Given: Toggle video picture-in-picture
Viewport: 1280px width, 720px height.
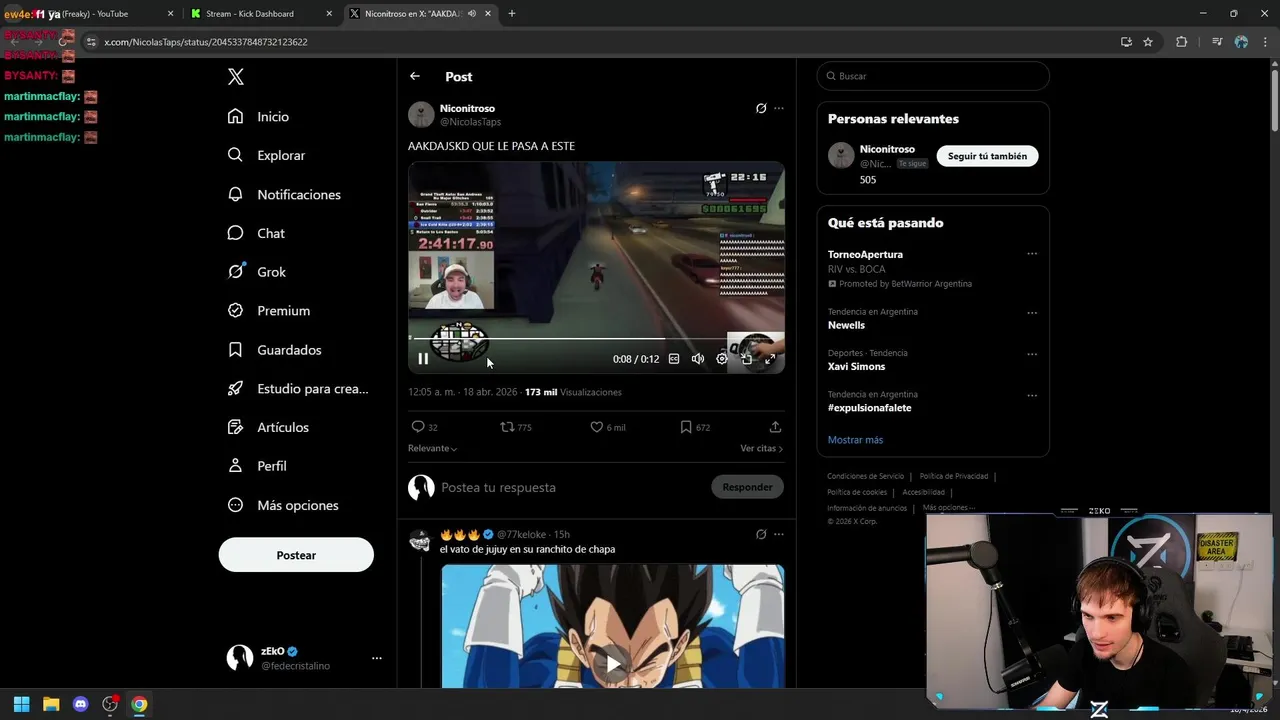Looking at the screenshot, I should click(x=746, y=359).
